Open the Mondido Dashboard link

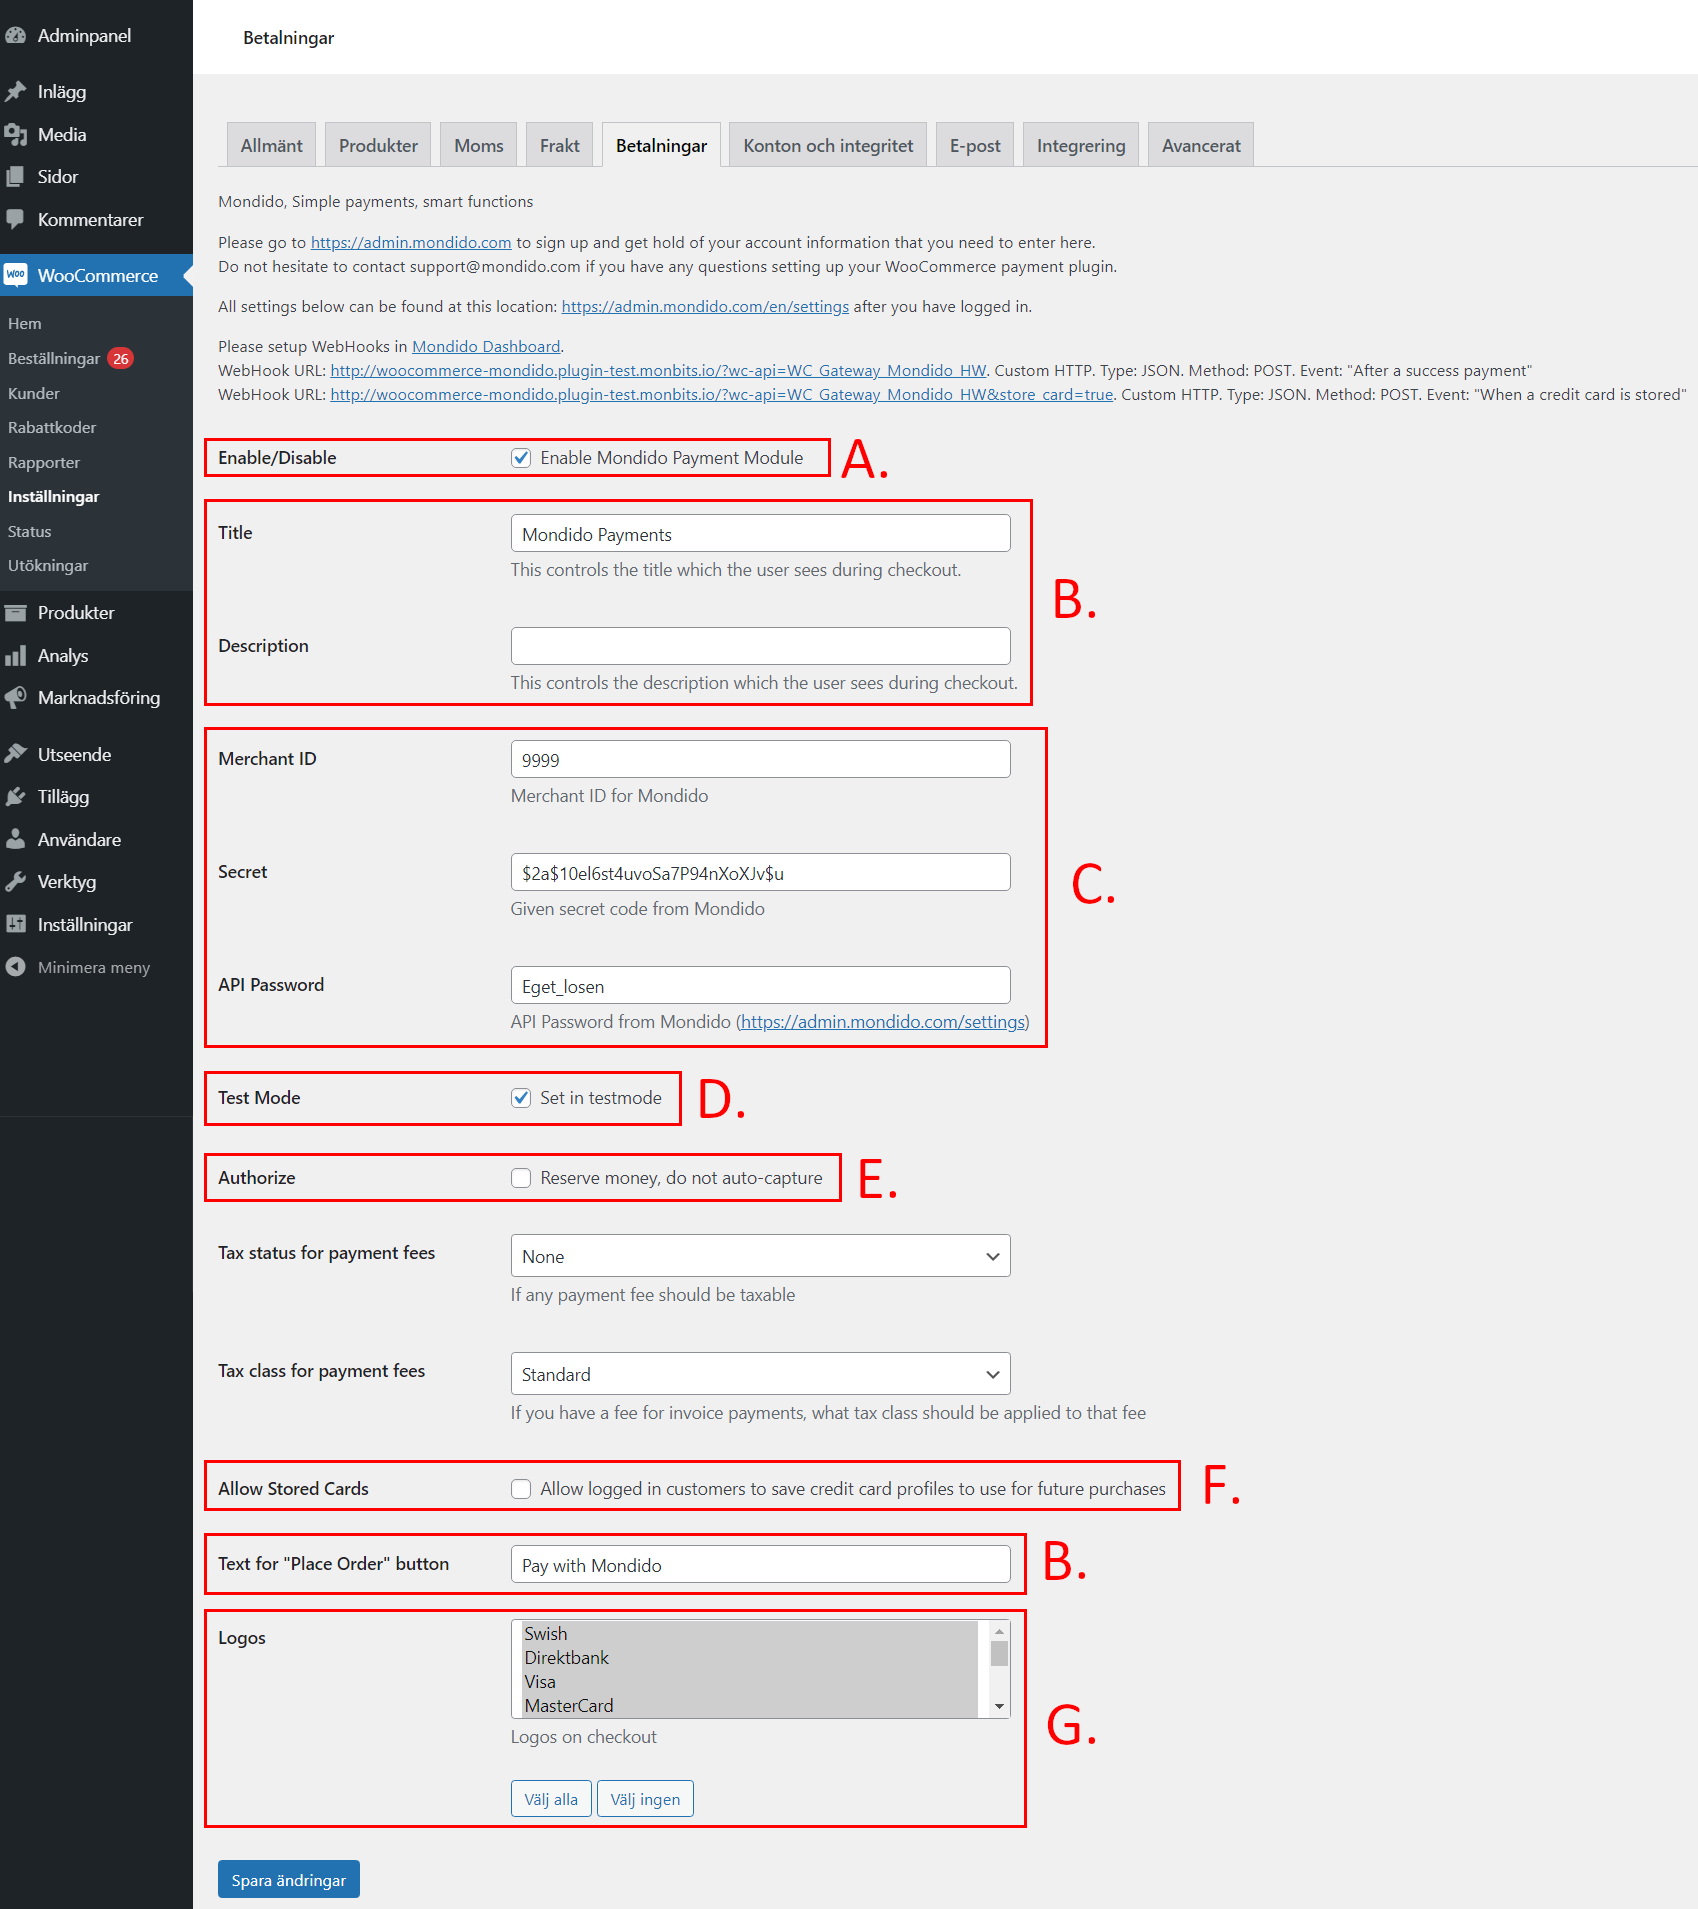(486, 346)
